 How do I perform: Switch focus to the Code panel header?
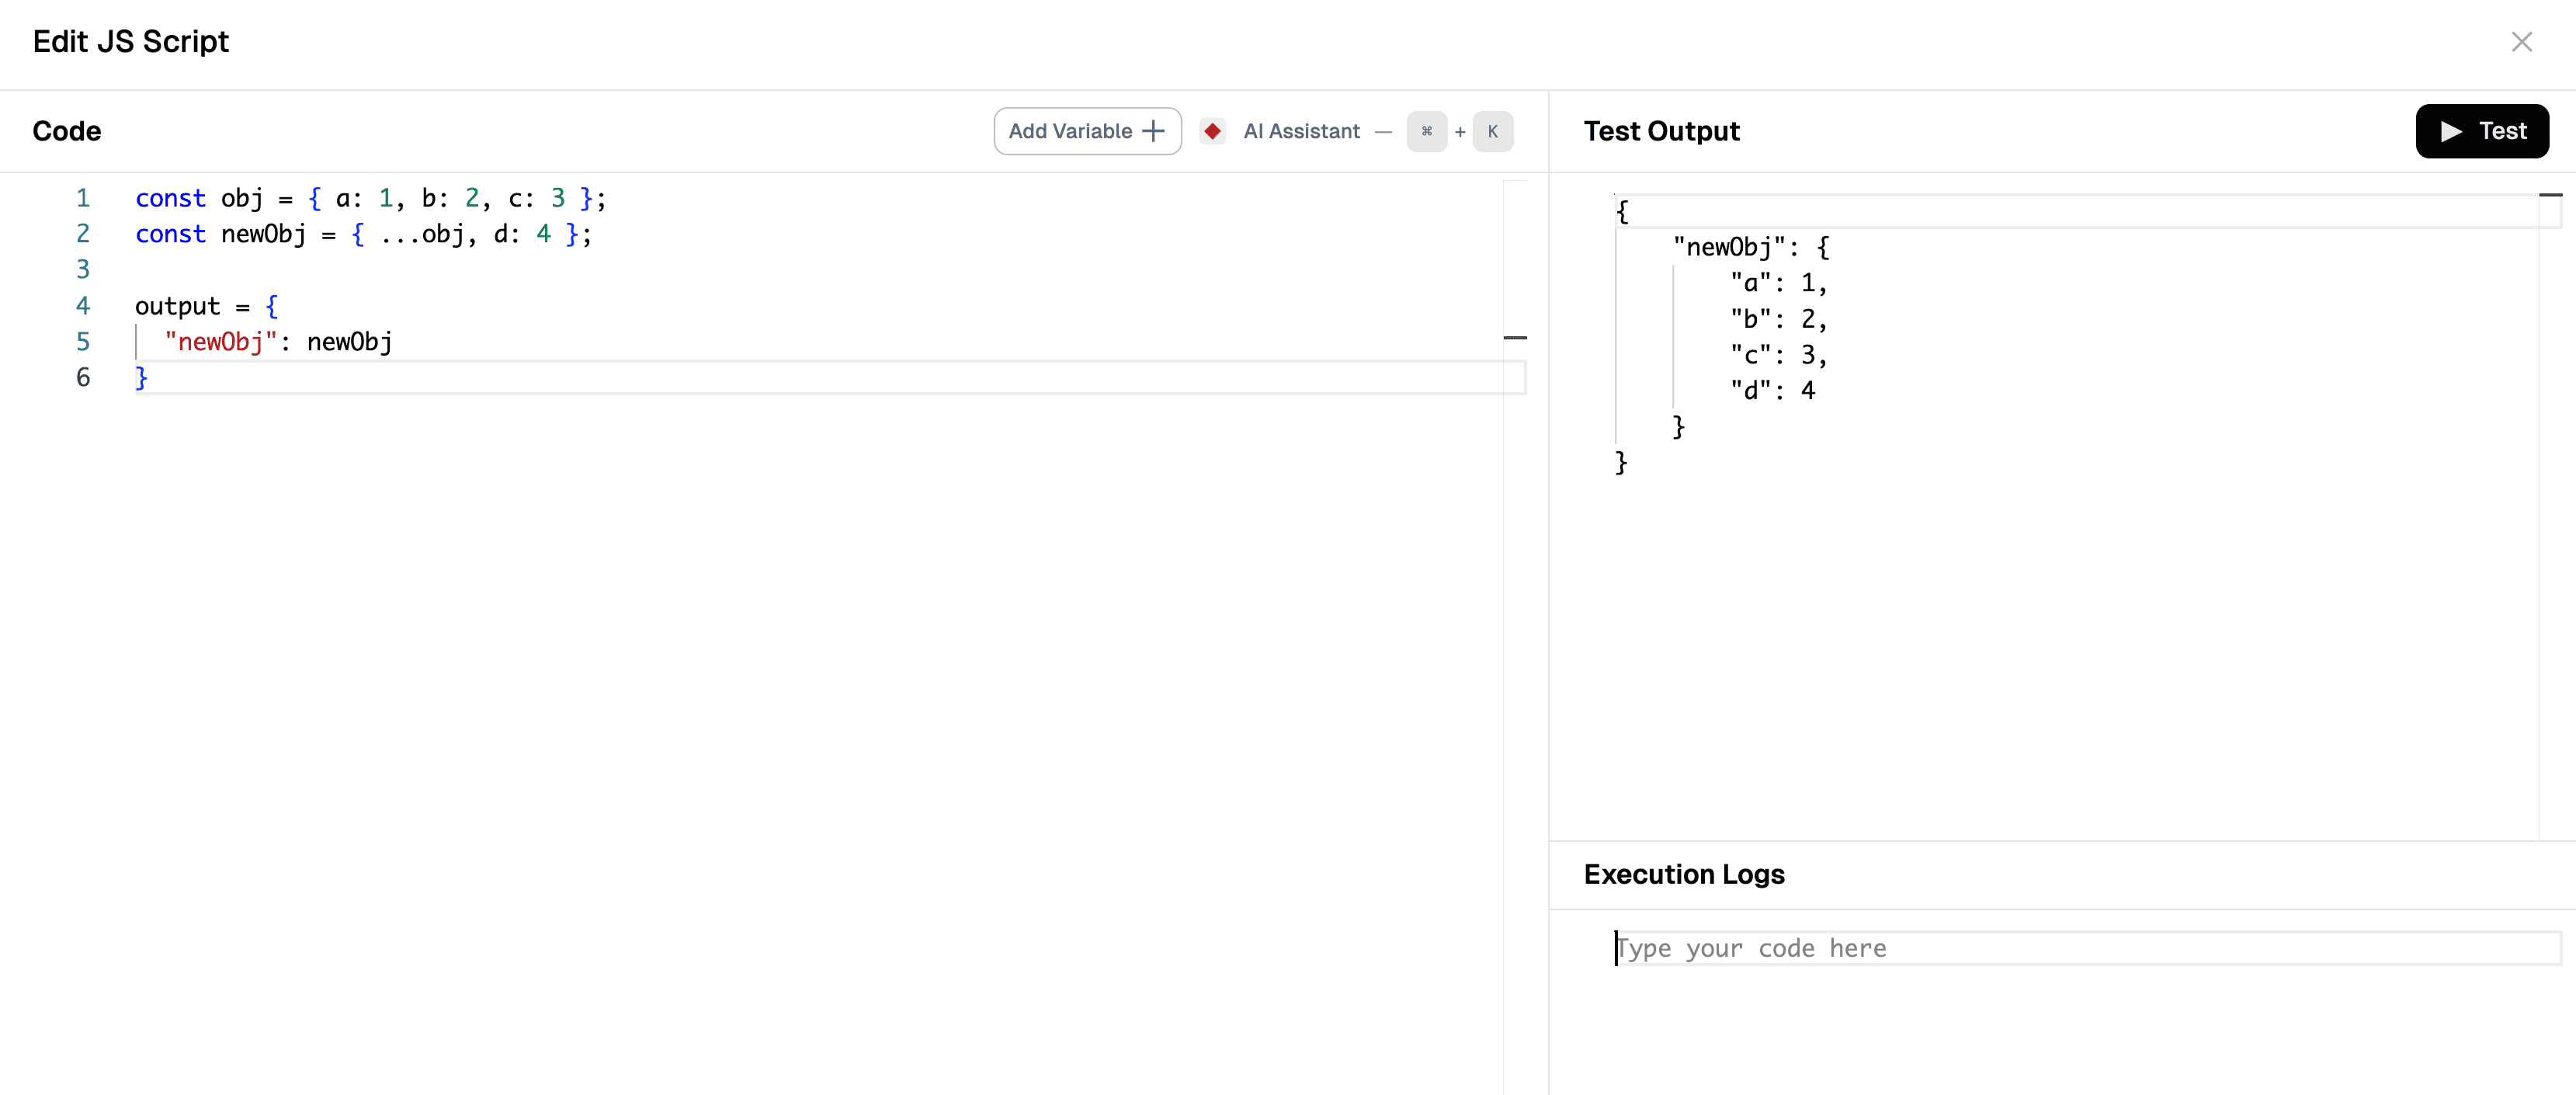[66, 131]
